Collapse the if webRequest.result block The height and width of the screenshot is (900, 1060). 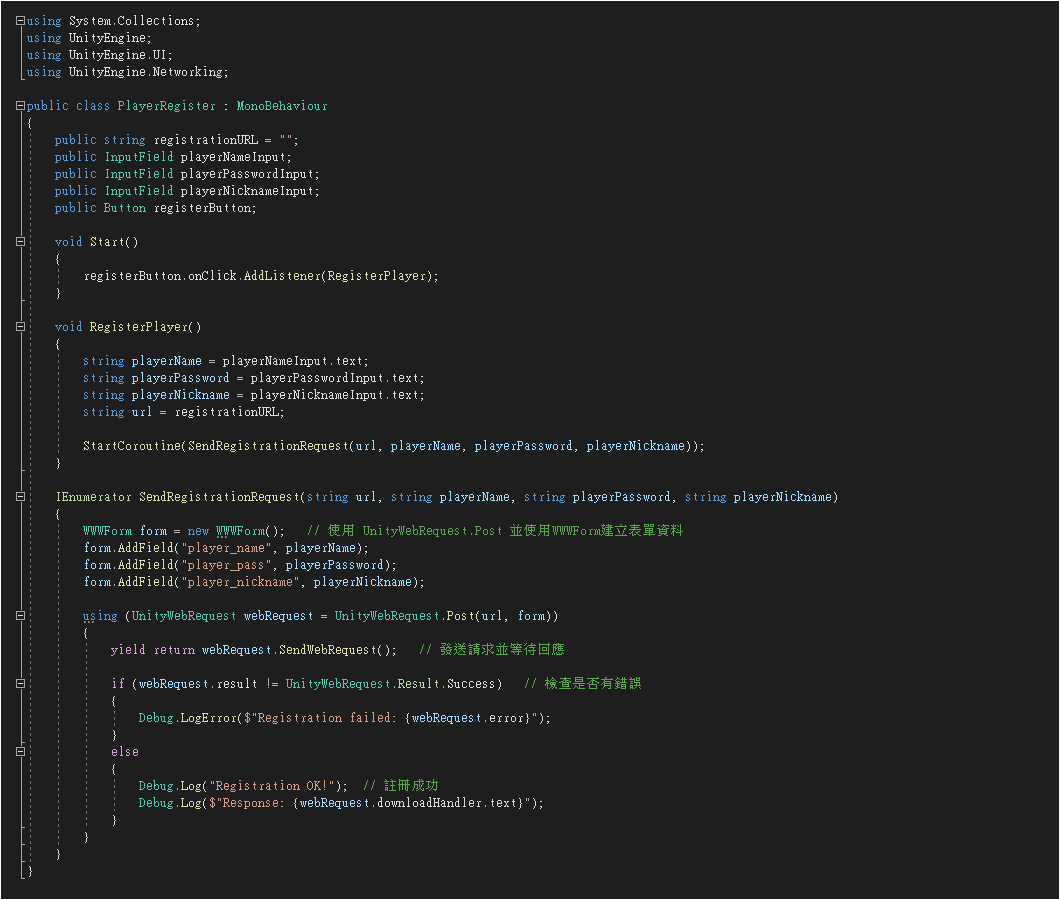click(x=20, y=684)
